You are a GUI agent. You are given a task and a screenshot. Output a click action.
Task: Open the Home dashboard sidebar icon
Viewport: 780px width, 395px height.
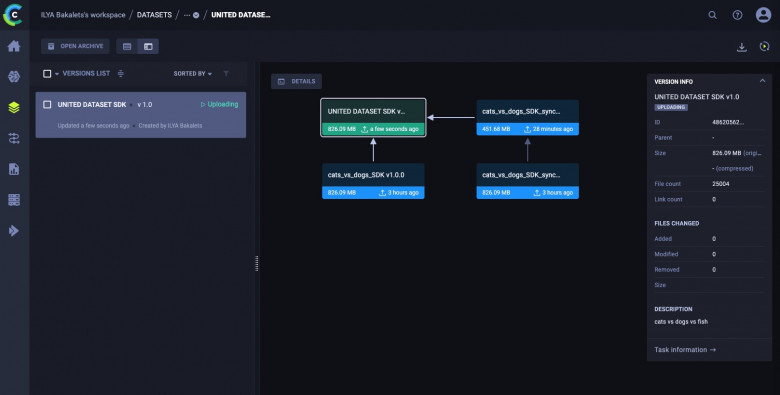click(14, 46)
